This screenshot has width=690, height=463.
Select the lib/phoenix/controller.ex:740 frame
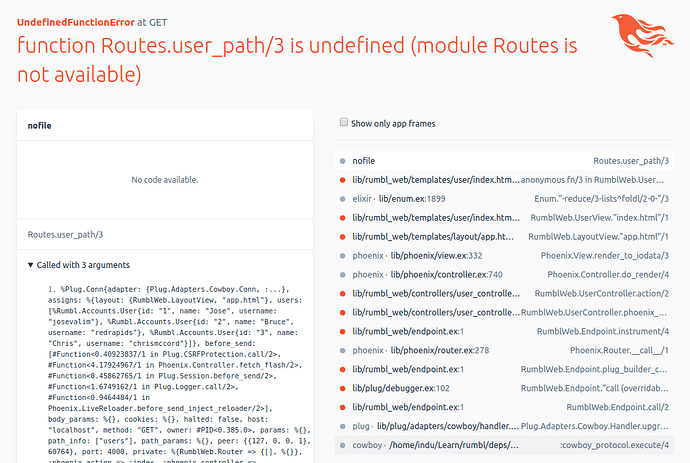[504, 274]
